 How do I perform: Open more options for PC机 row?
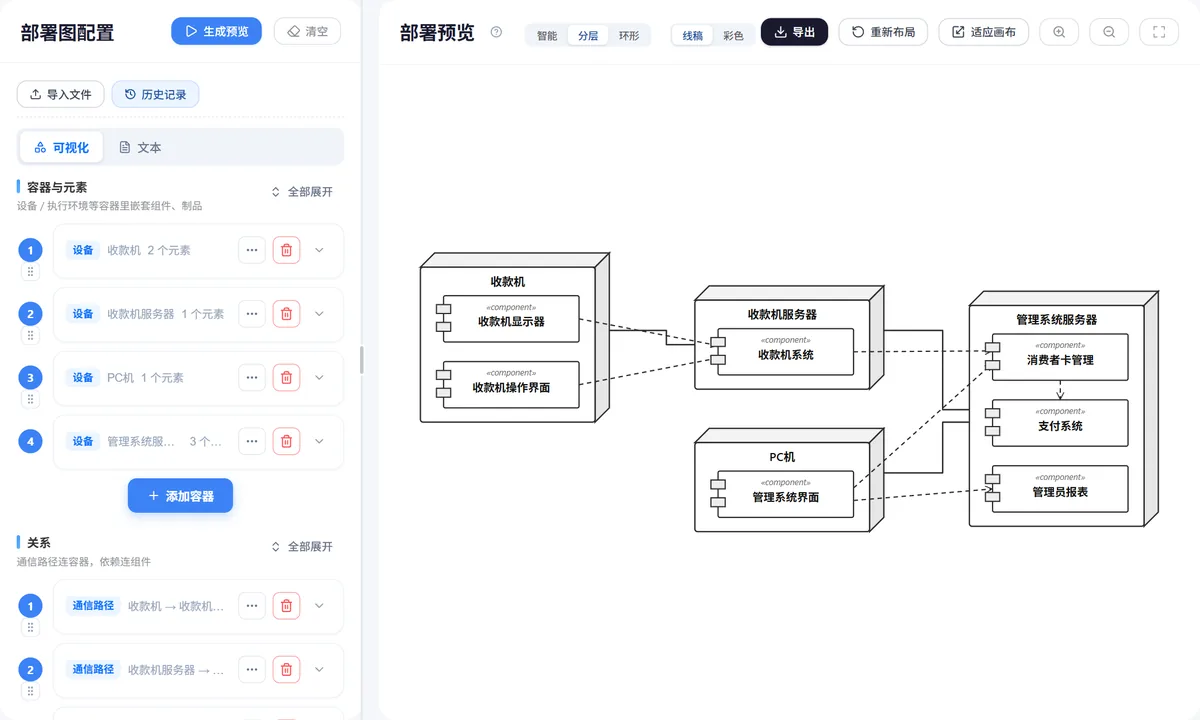pos(252,377)
